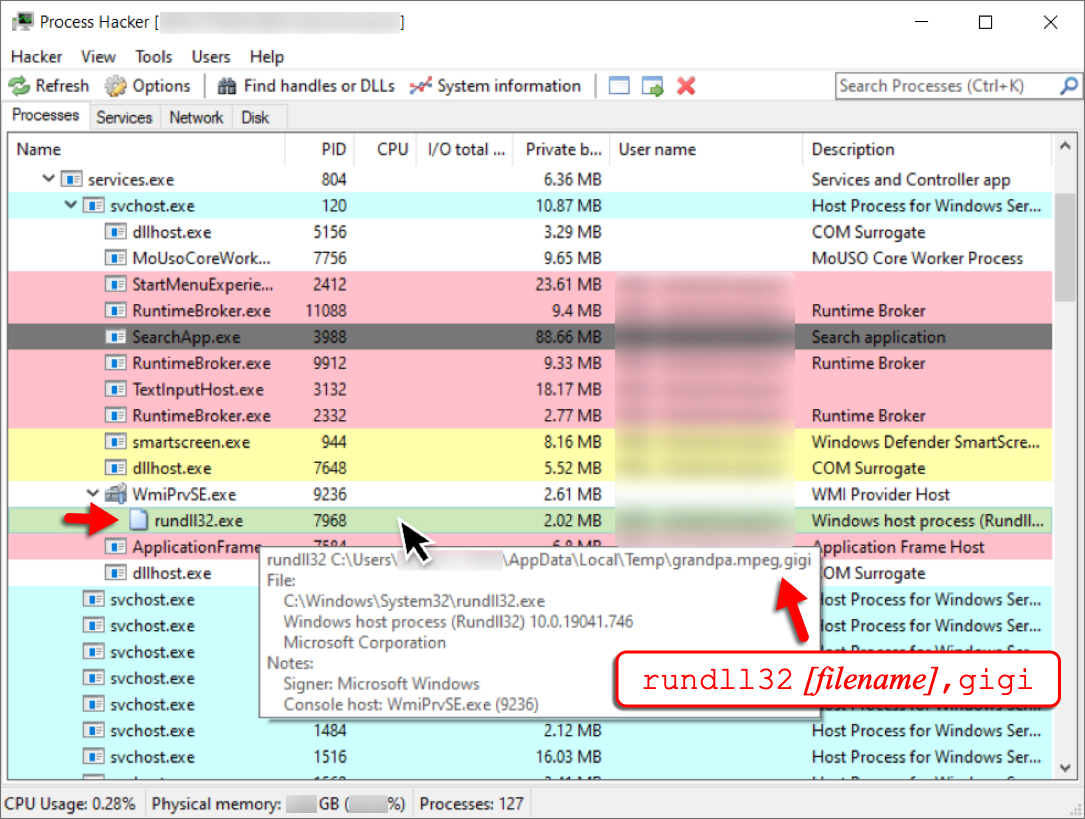Image resolution: width=1085 pixels, height=819 pixels.
Task: Click the StartMenuExperie... process icon
Action: tap(116, 285)
